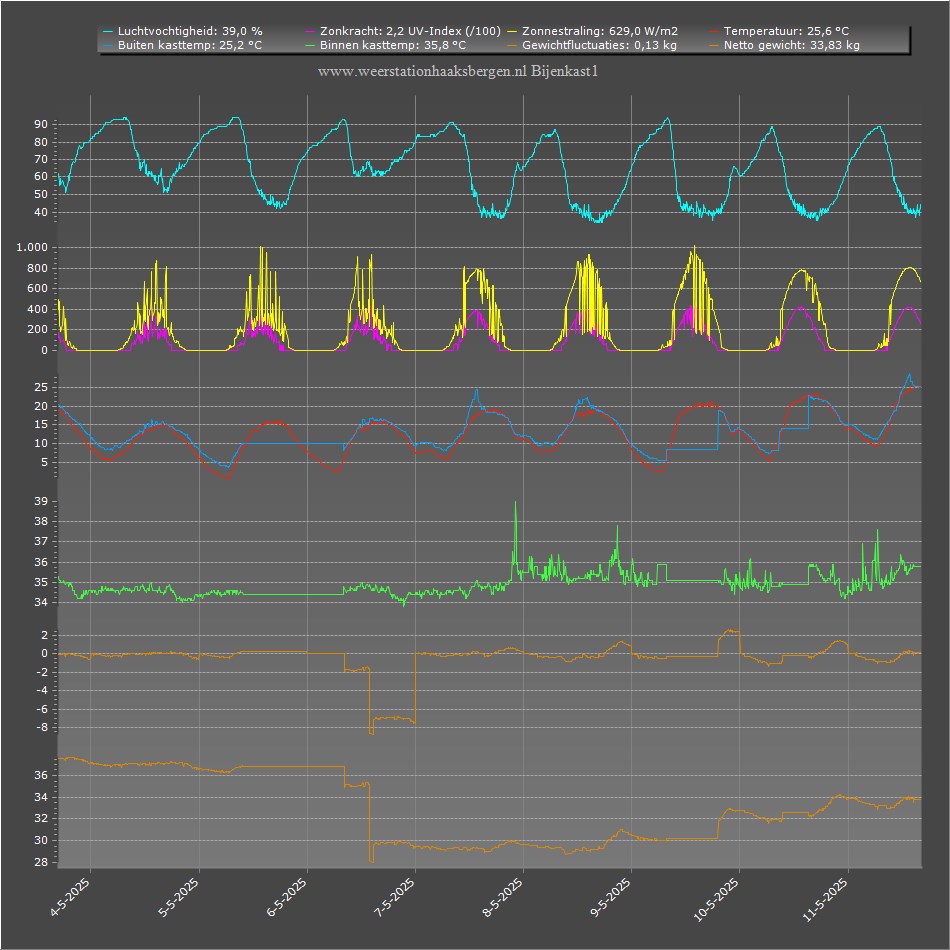Click the Temperatuur legend entry

pos(779,31)
